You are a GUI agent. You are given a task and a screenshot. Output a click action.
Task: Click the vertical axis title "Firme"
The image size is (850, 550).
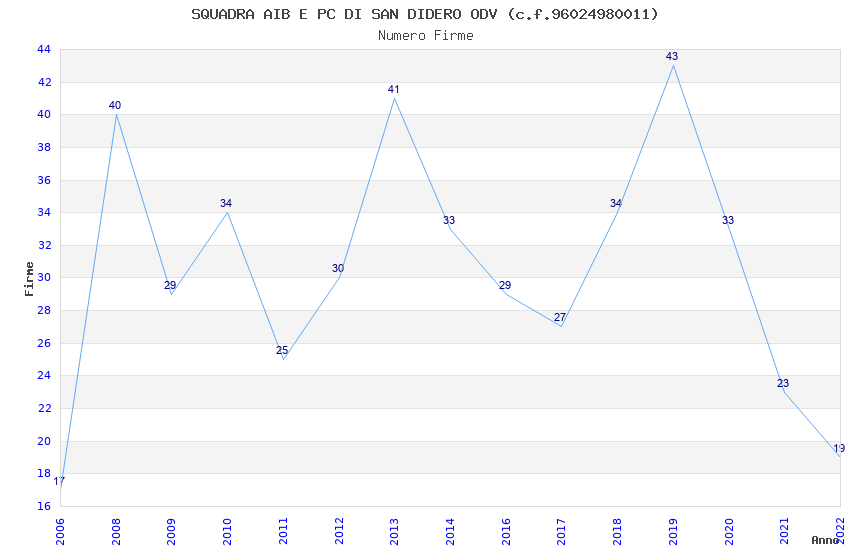coord(29,279)
